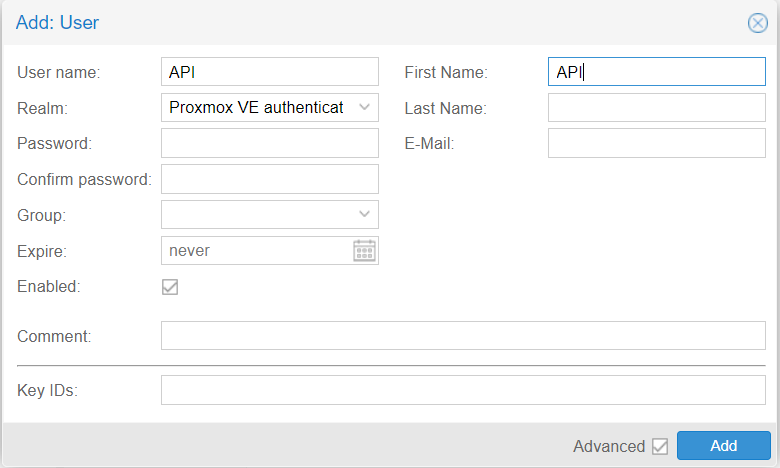Open the Expire calendar date picker
Image resolution: width=780 pixels, height=468 pixels.
coord(364,251)
